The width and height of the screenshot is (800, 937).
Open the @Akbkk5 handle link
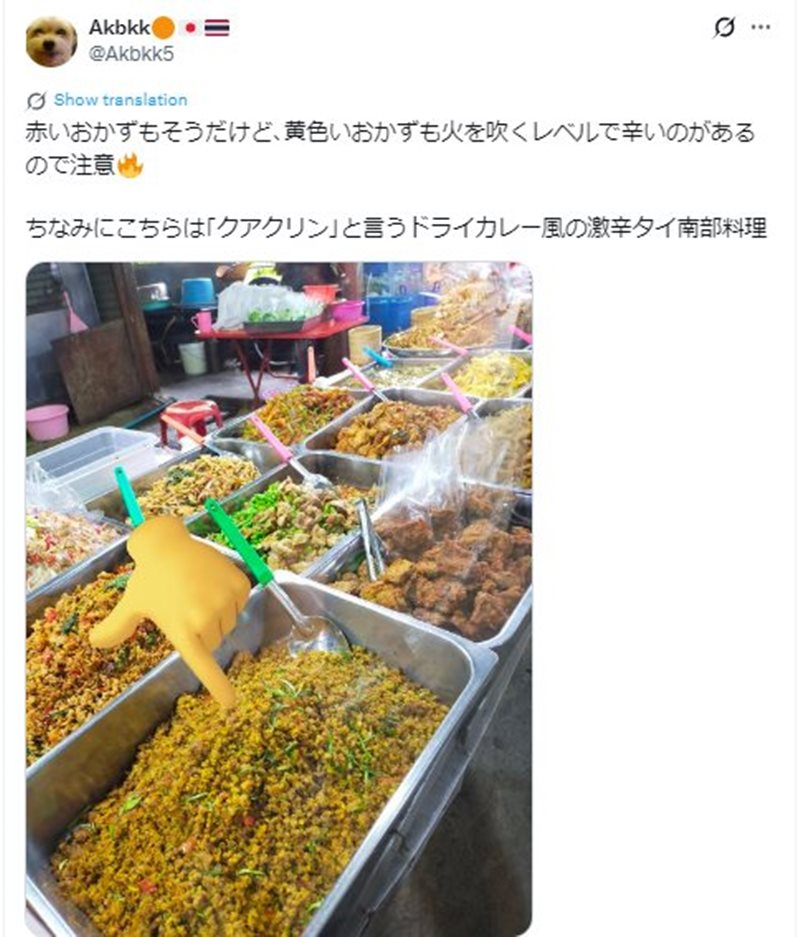(x=131, y=54)
